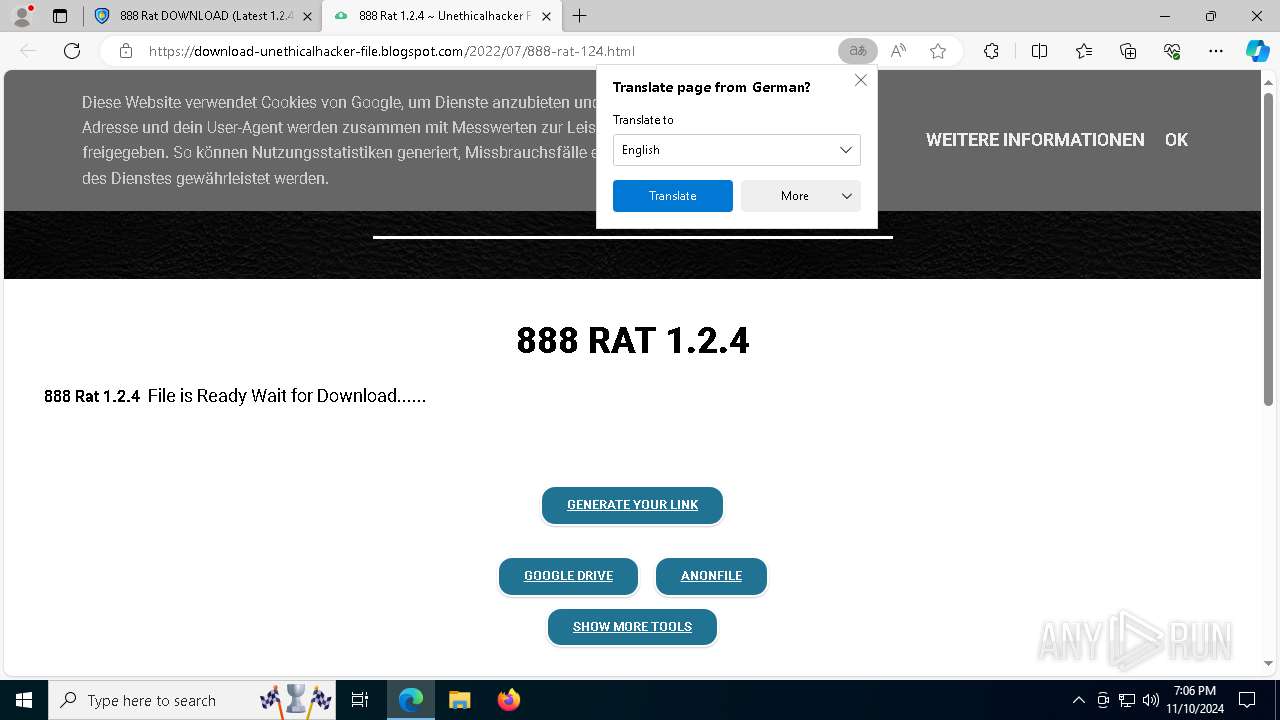Close the Unethicalhacker tab
Image resolution: width=1280 pixels, height=720 pixels.
(x=546, y=16)
